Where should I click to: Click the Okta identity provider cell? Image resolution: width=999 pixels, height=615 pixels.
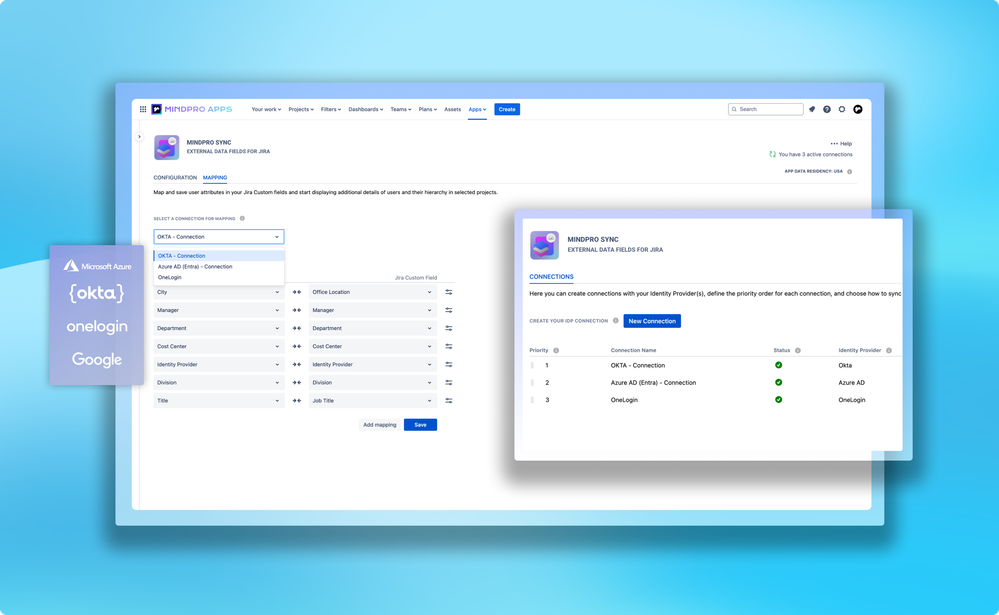pyautogui.click(x=845, y=365)
